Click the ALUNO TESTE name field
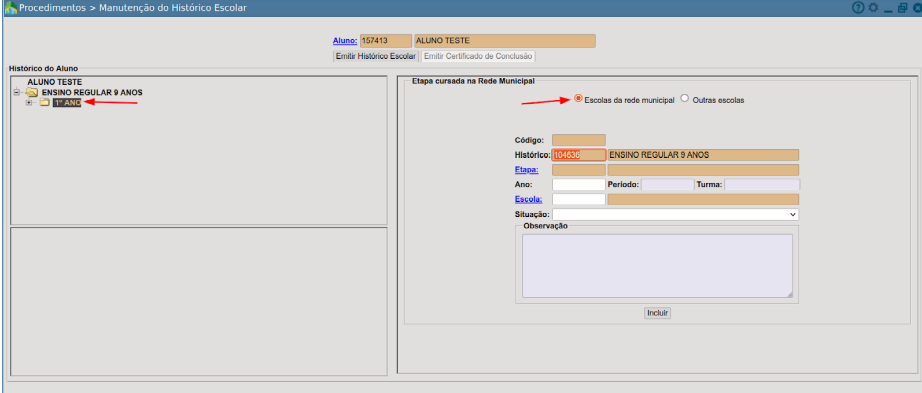The image size is (922, 393). tap(505, 41)
